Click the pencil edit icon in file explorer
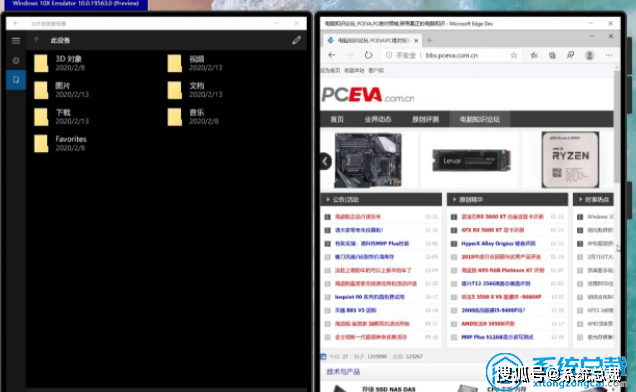 [x=296, y=40]
